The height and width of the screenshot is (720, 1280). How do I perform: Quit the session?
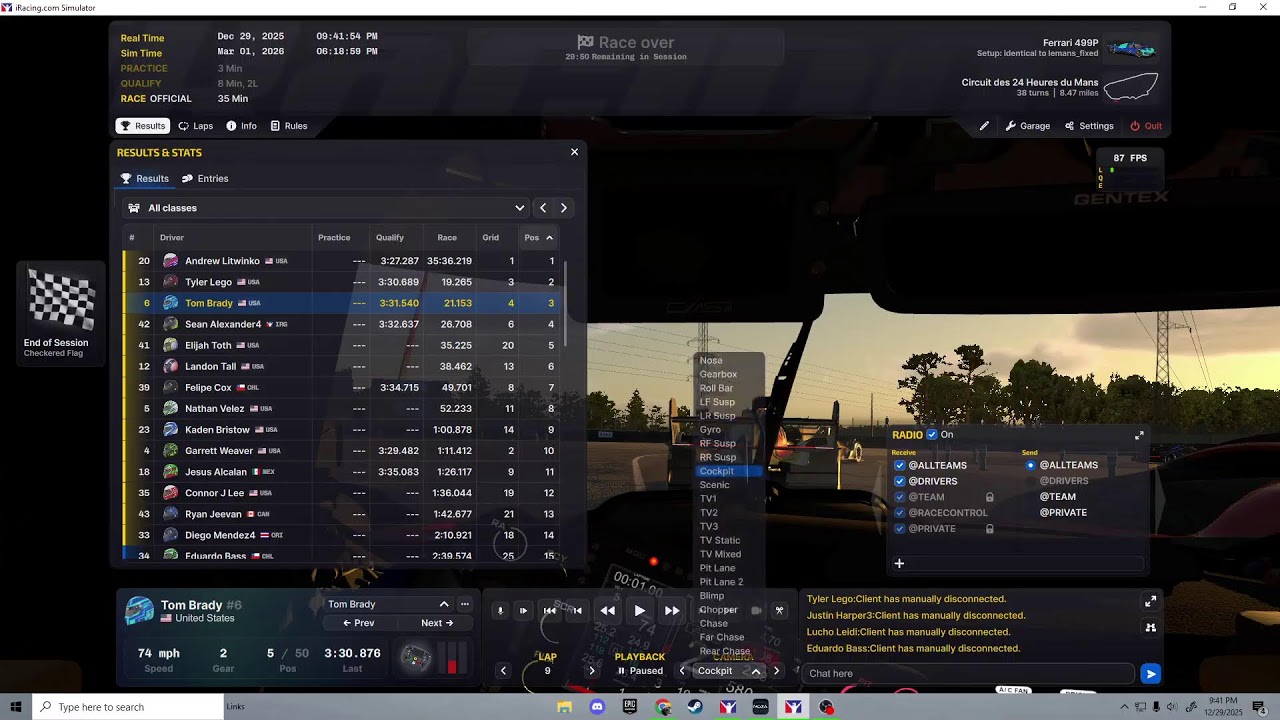(1146, 126)
